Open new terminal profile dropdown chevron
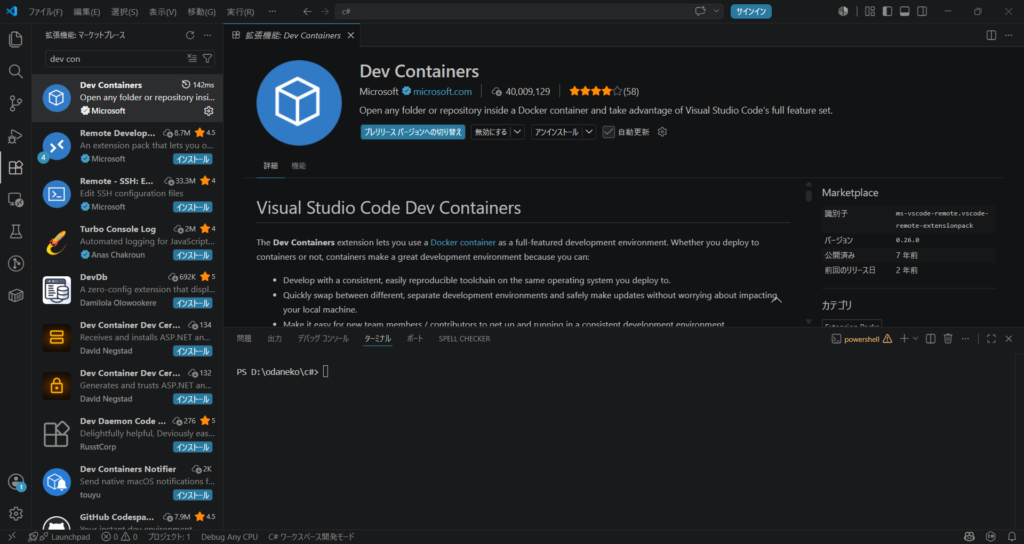The width and height of the screenshot is (1024, 544). pos(916,339)
